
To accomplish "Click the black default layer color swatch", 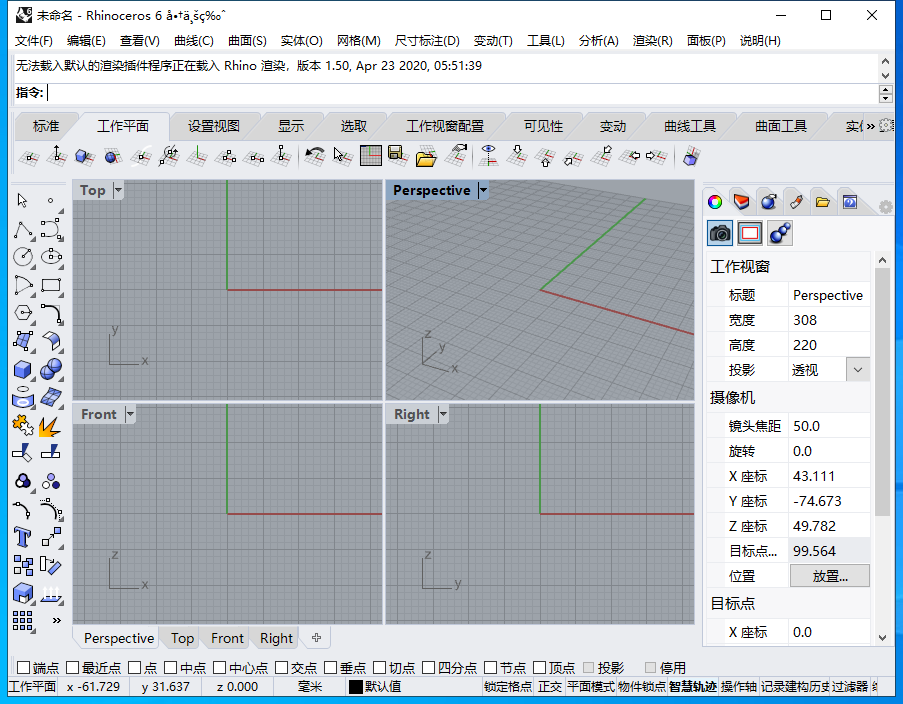I will pos(356,687).
